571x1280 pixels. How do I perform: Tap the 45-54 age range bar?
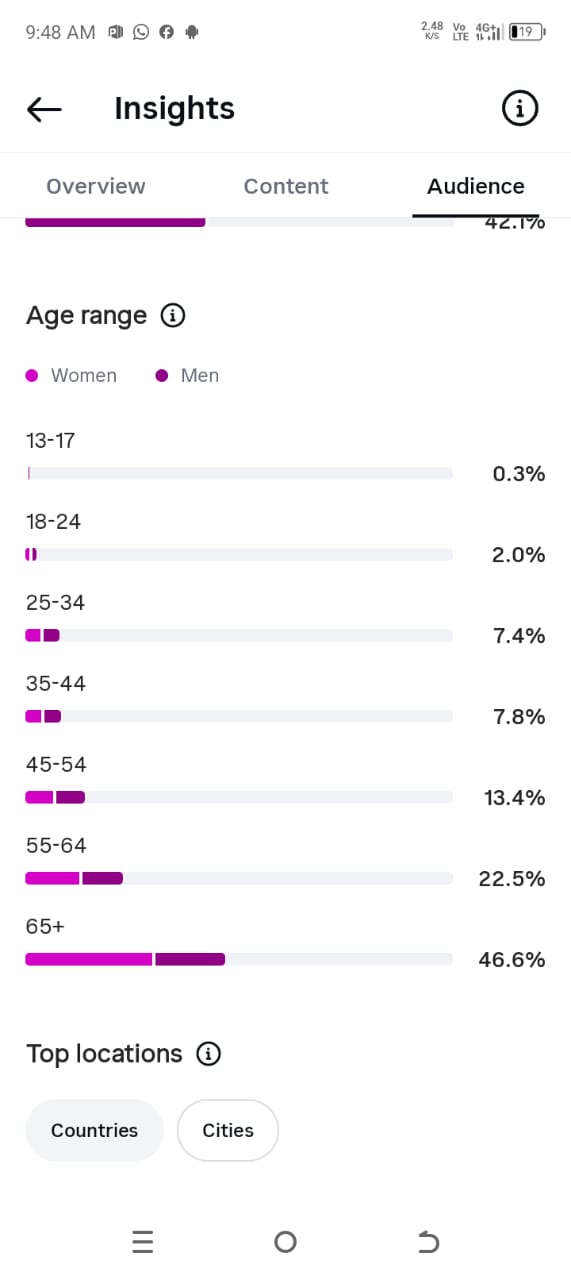point(239,797)
